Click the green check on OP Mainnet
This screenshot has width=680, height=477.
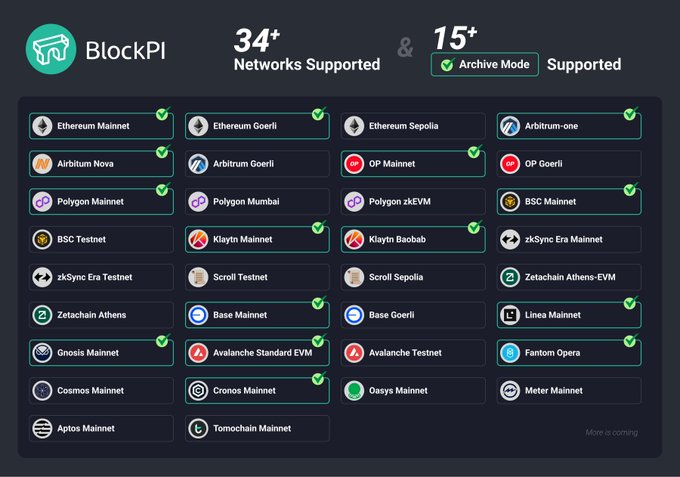coord(475,151)
